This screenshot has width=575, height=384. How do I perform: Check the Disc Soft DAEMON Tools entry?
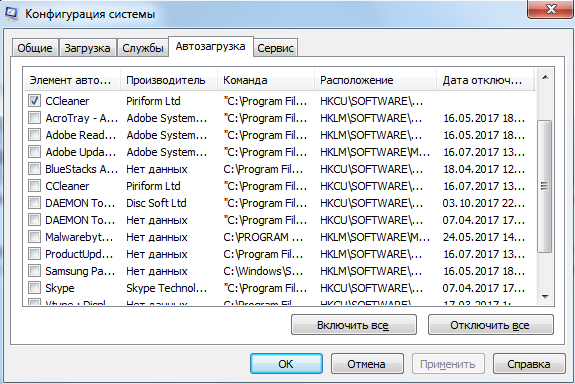point(34,203)
